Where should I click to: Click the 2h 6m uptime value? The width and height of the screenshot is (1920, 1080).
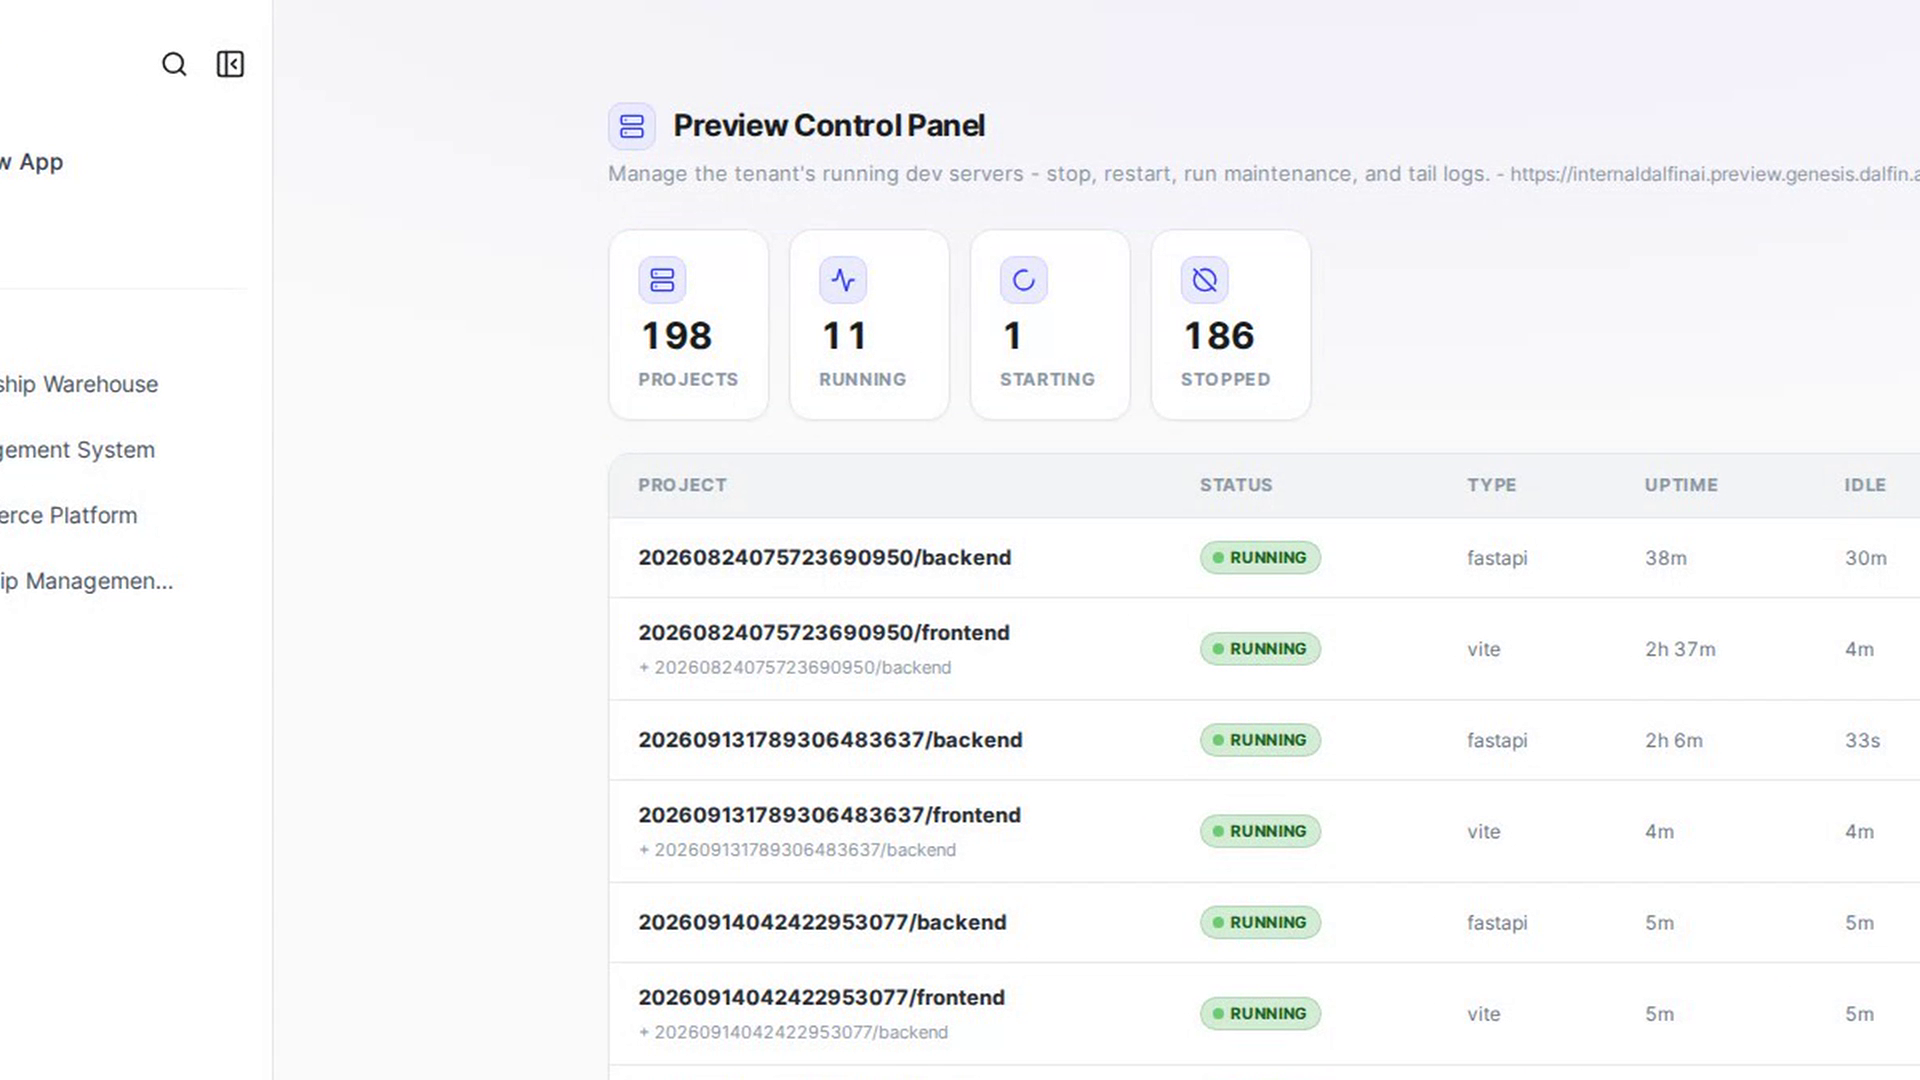(1673, 740)
